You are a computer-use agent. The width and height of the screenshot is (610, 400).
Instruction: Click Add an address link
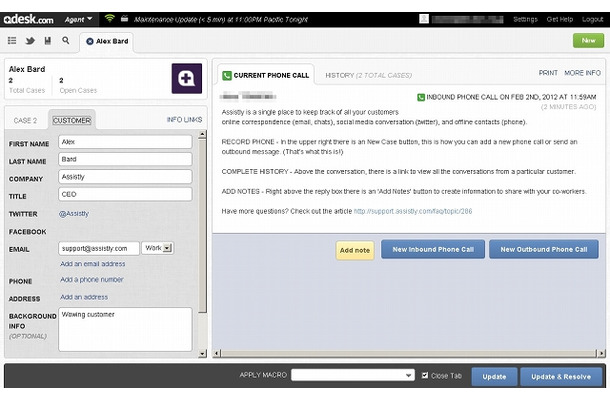pos(84,297)
